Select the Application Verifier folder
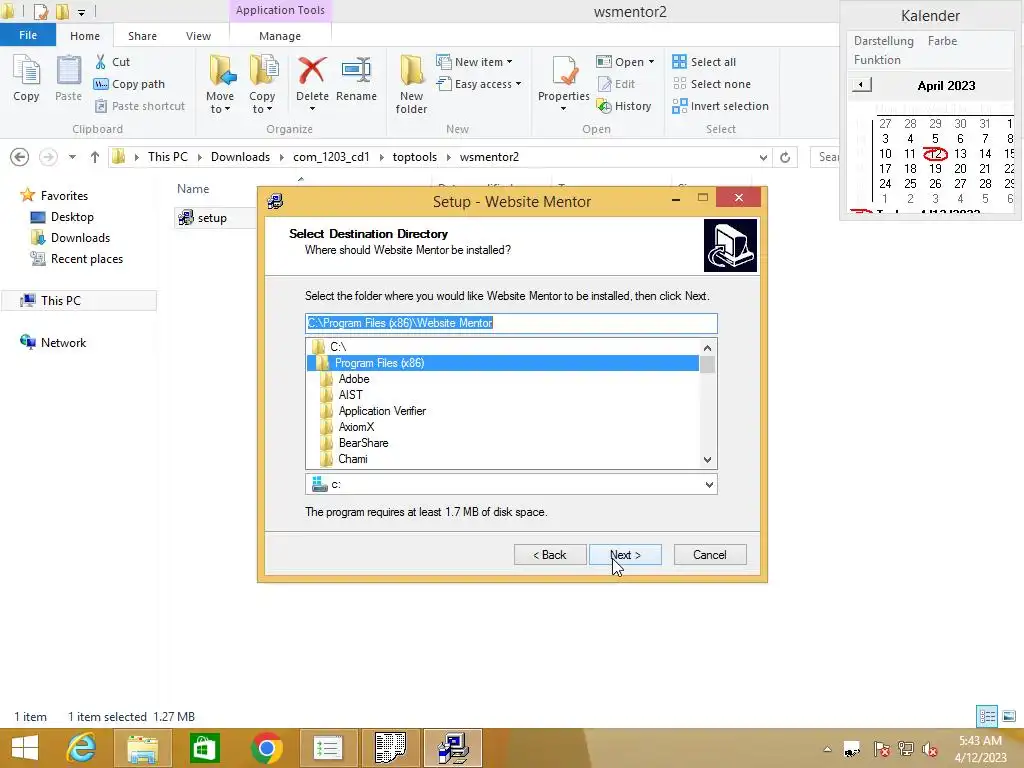This screenshot has height=768, width=1024. (x=374, y=411)
